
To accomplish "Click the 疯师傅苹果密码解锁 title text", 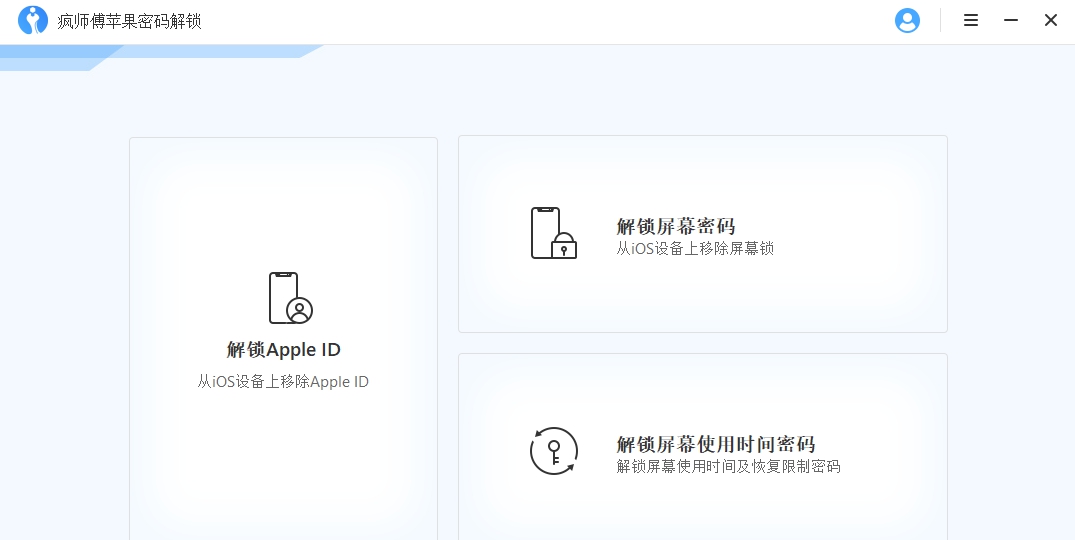I will coord(129,21).
